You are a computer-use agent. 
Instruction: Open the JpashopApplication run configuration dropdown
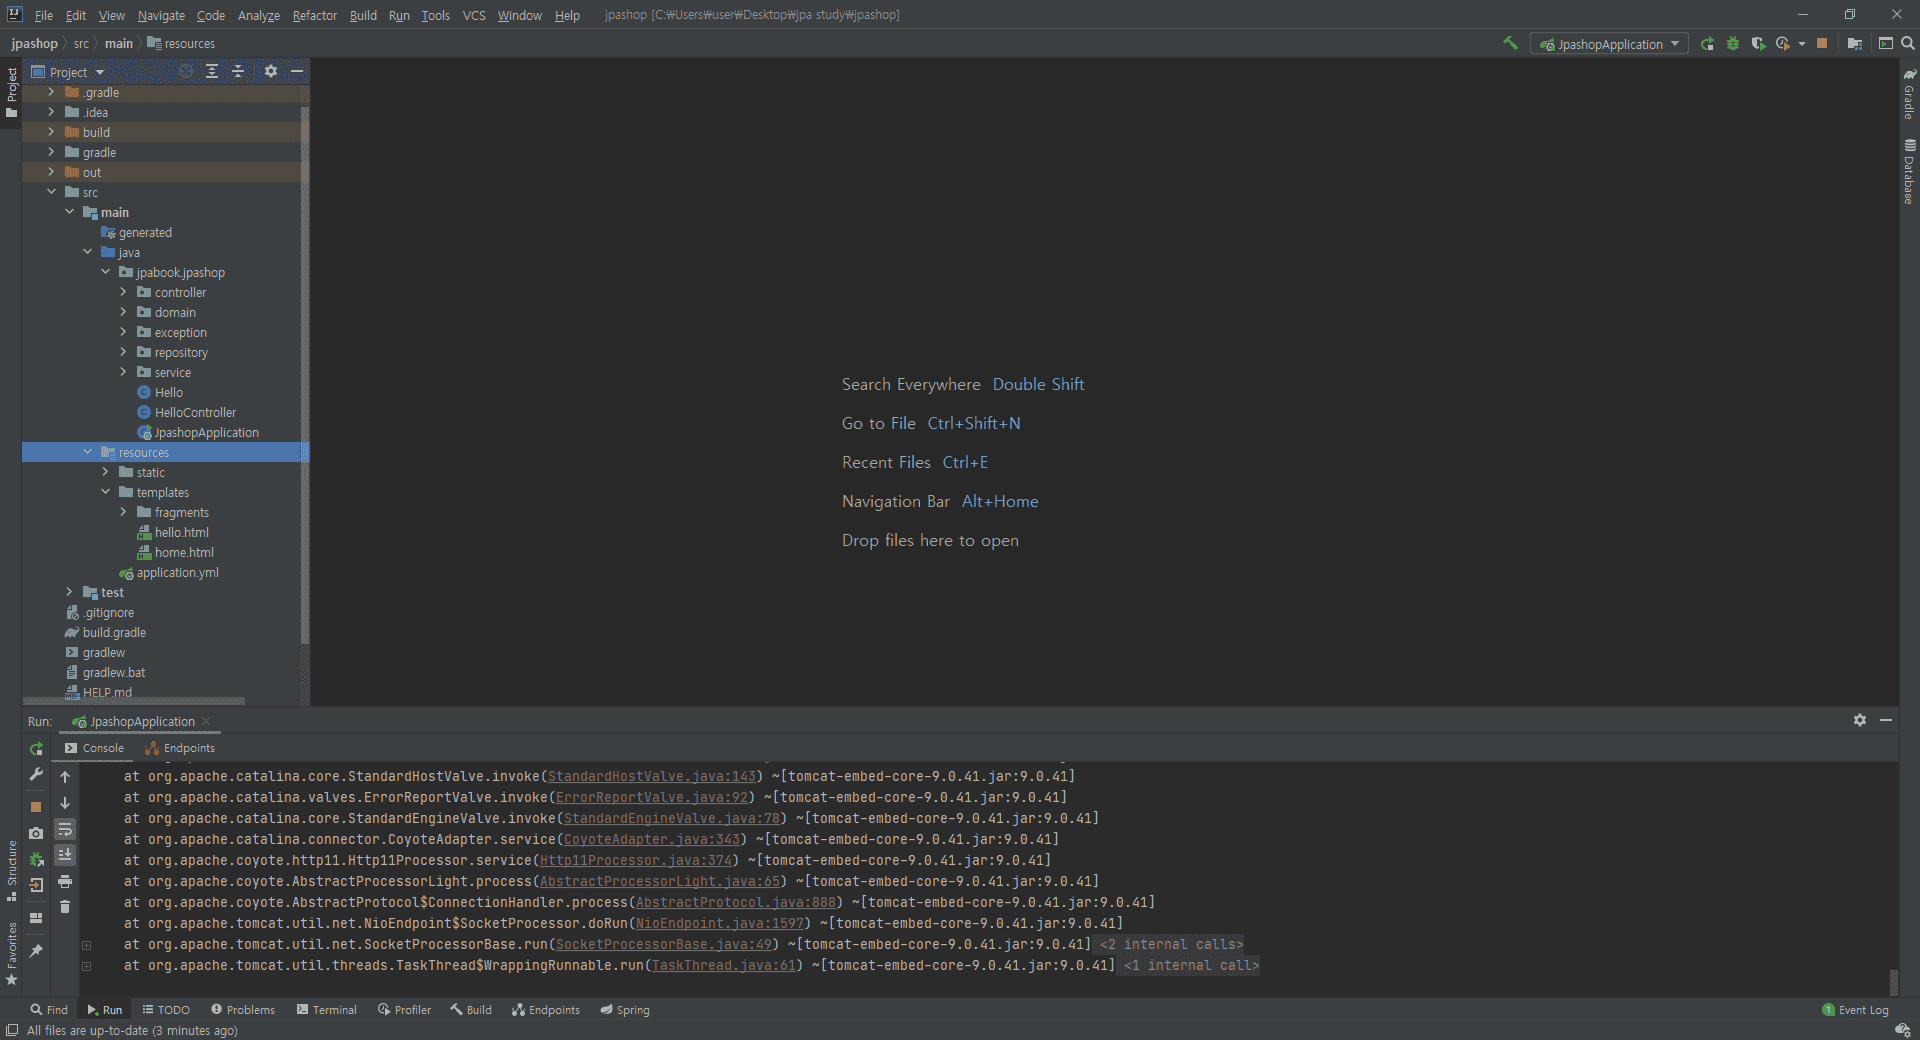click(x=1609, y=44)
